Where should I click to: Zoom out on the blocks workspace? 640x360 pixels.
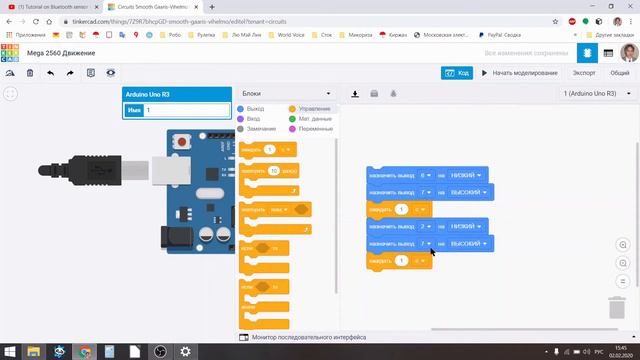pos(623,263)
